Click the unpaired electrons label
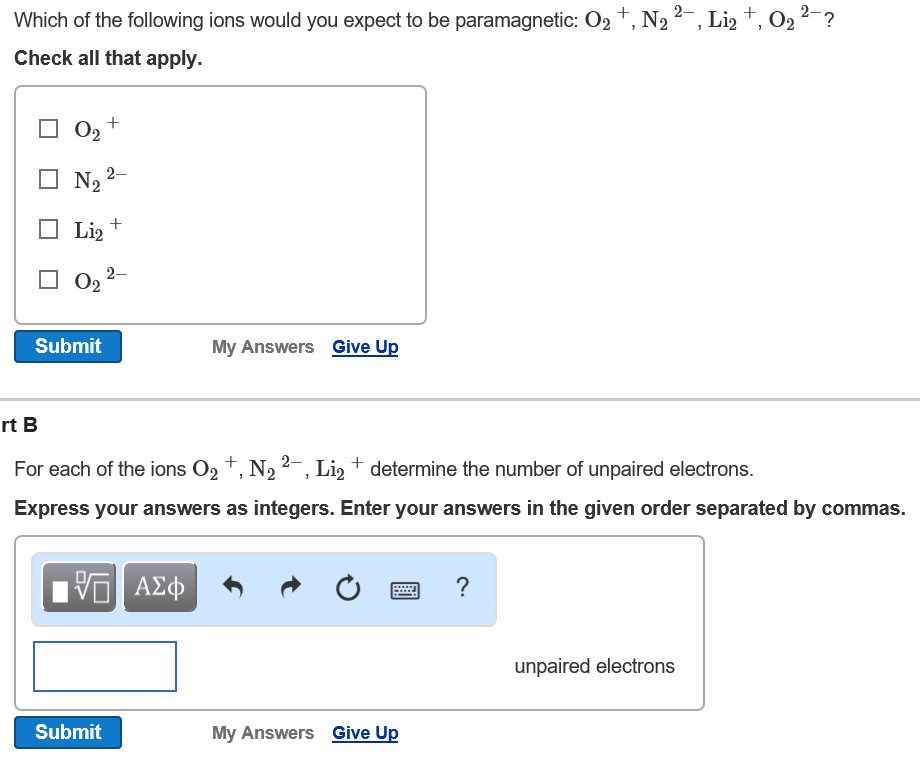Screen dimensions: 920x765 [594, 666]
